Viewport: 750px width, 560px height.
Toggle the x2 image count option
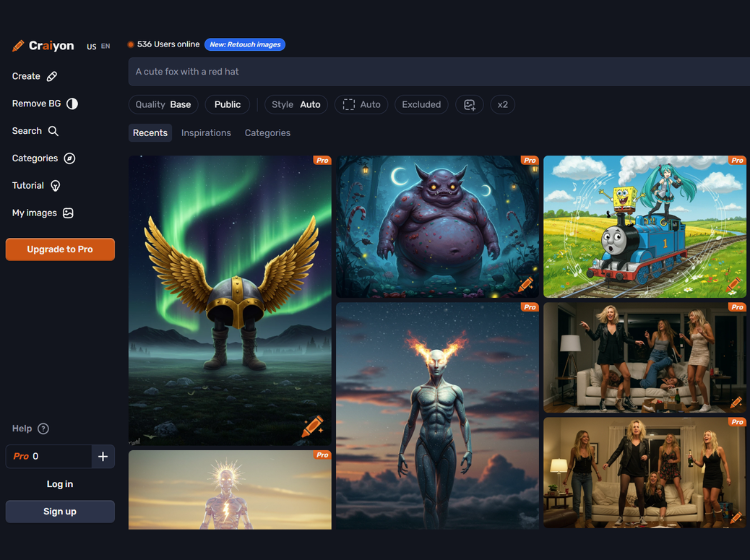[502, 104]
